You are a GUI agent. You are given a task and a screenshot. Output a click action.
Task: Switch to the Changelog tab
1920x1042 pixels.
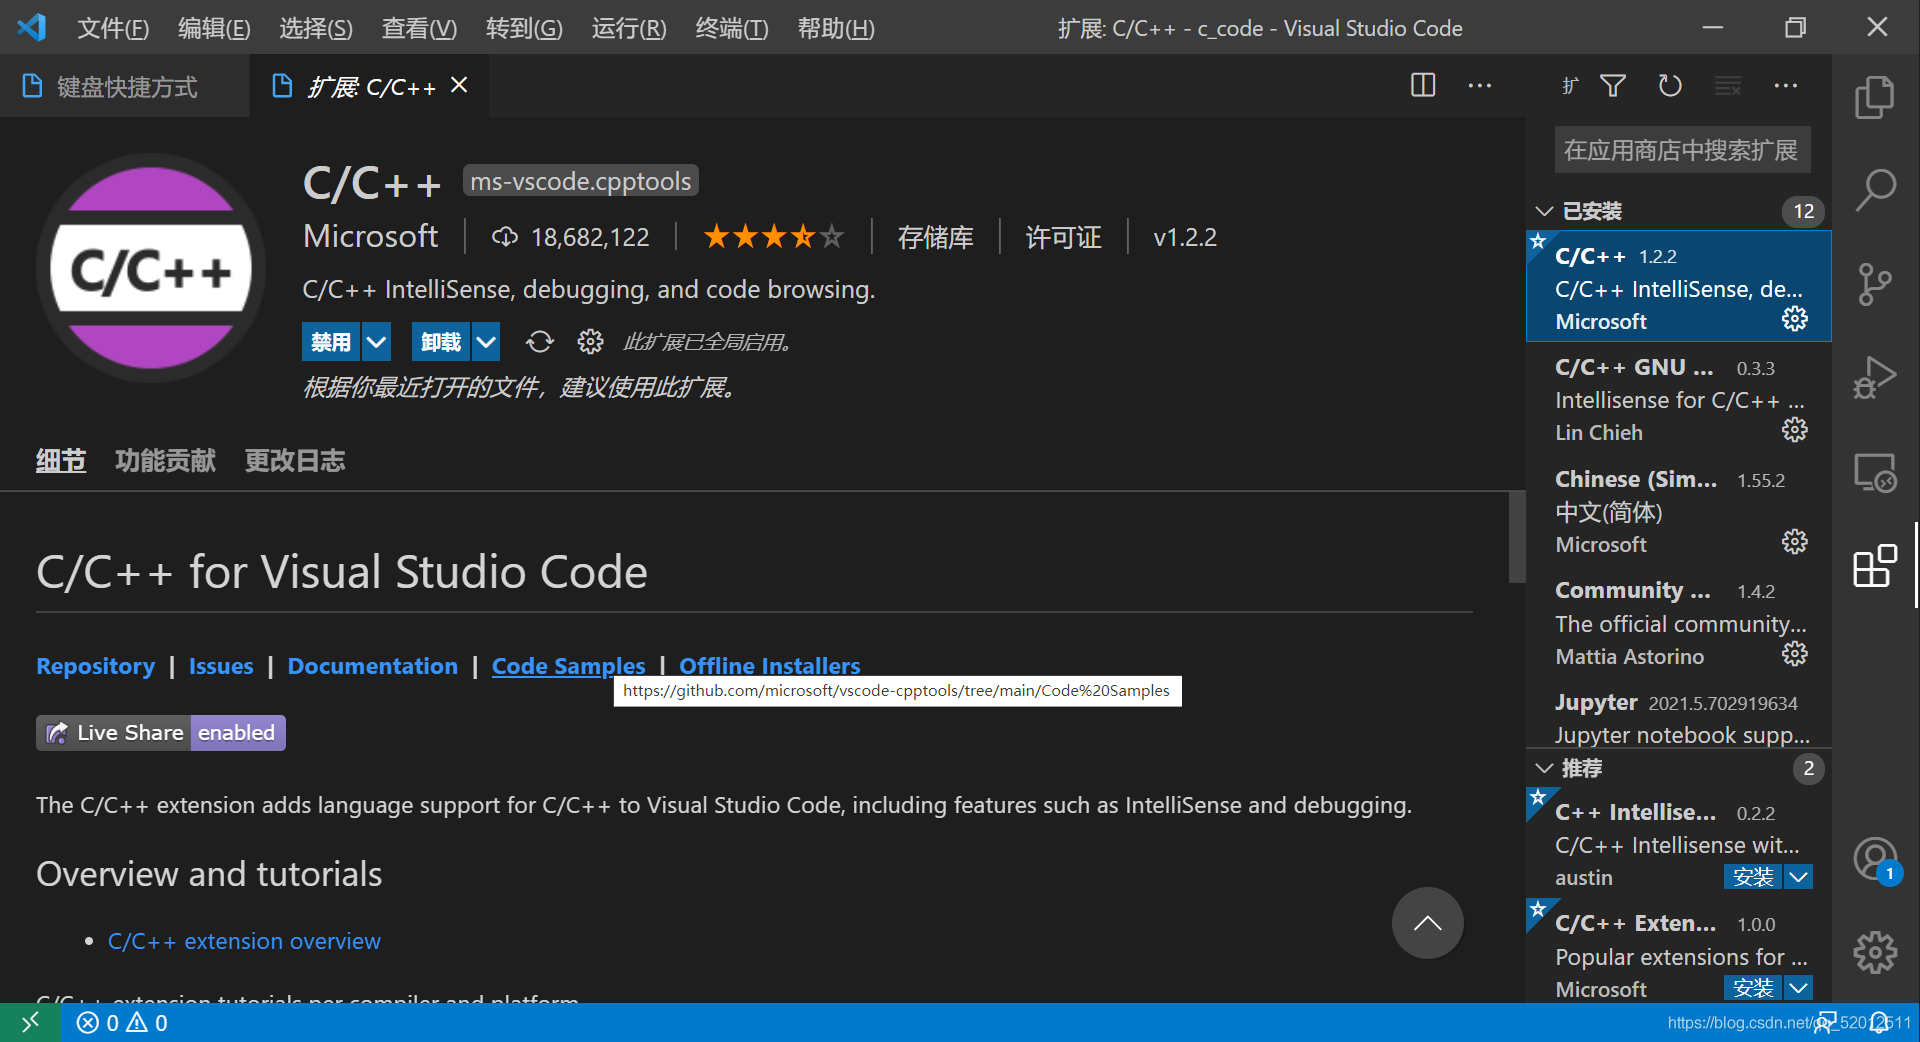[295, 461]
